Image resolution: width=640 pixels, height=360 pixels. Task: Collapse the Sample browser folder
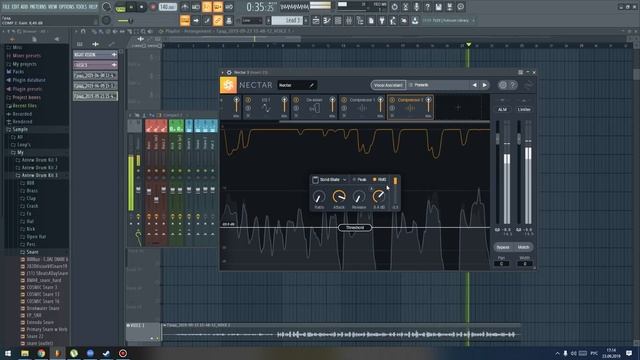20,129
